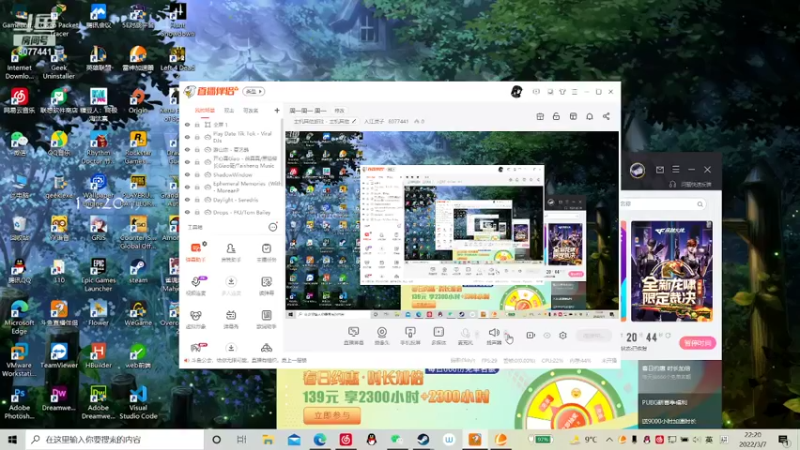Click the open padlock icon above the preview

pyautogui.click(x=556, y=116)
